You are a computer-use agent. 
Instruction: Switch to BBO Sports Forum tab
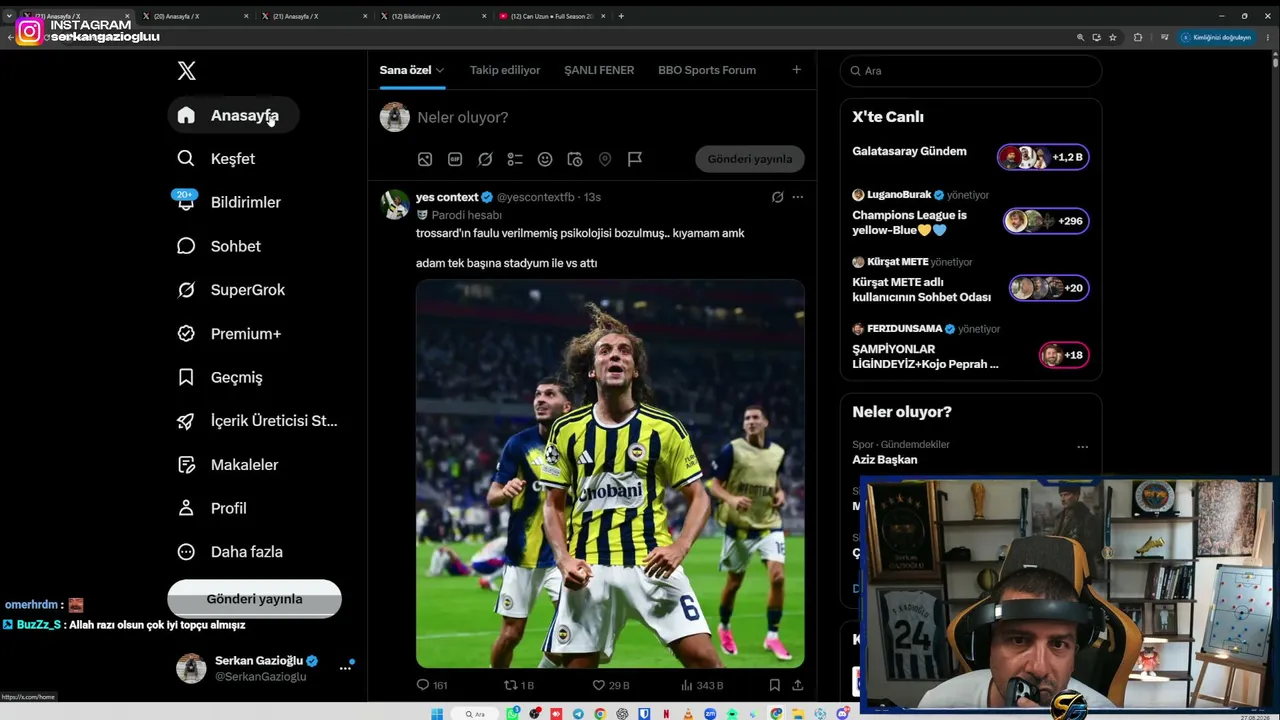coord(707,70)
